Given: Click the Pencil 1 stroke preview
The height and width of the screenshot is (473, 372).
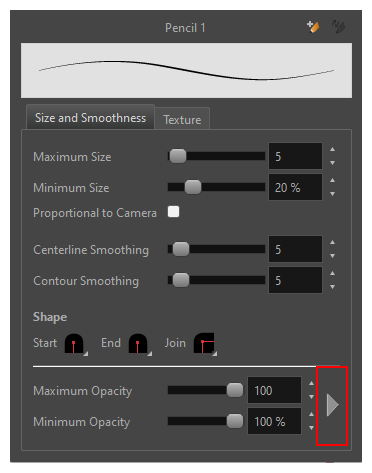Looking at the screenshot, I should (186, 70).
